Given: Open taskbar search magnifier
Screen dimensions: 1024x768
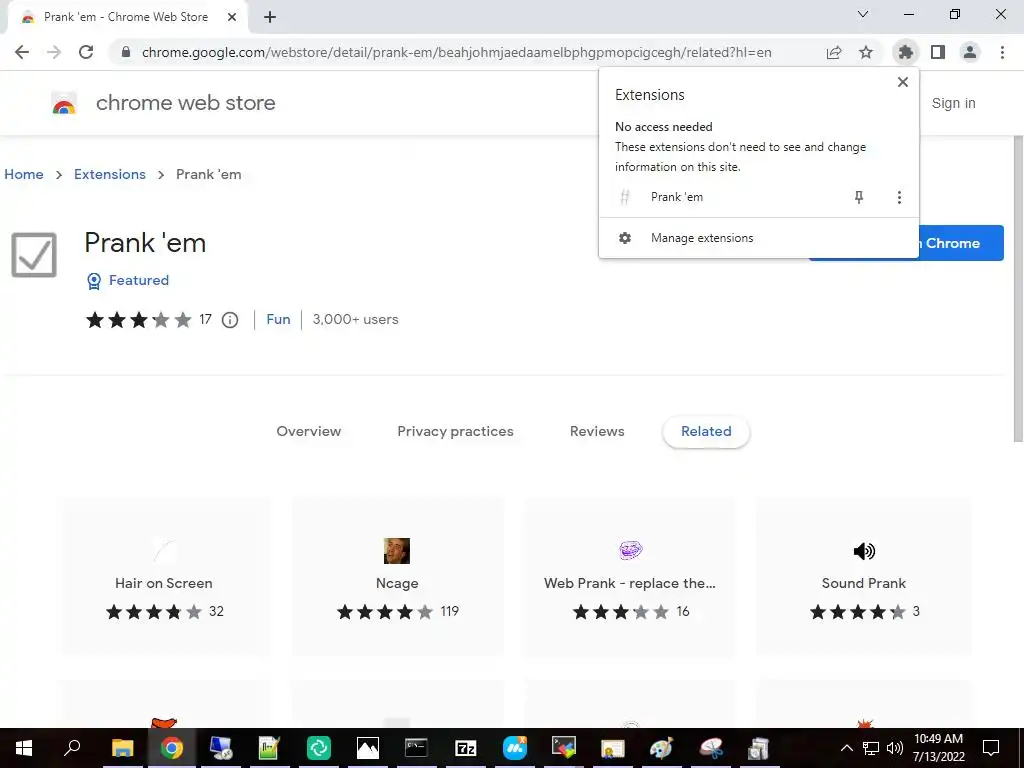Looking at the screenshot, I should 72,748.
